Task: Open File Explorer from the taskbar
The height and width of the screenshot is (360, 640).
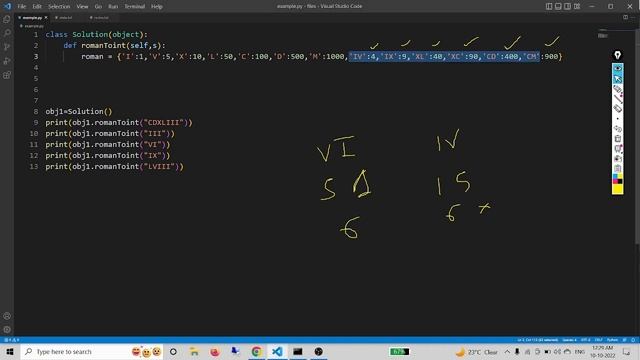Action: [x=194, y=351]
